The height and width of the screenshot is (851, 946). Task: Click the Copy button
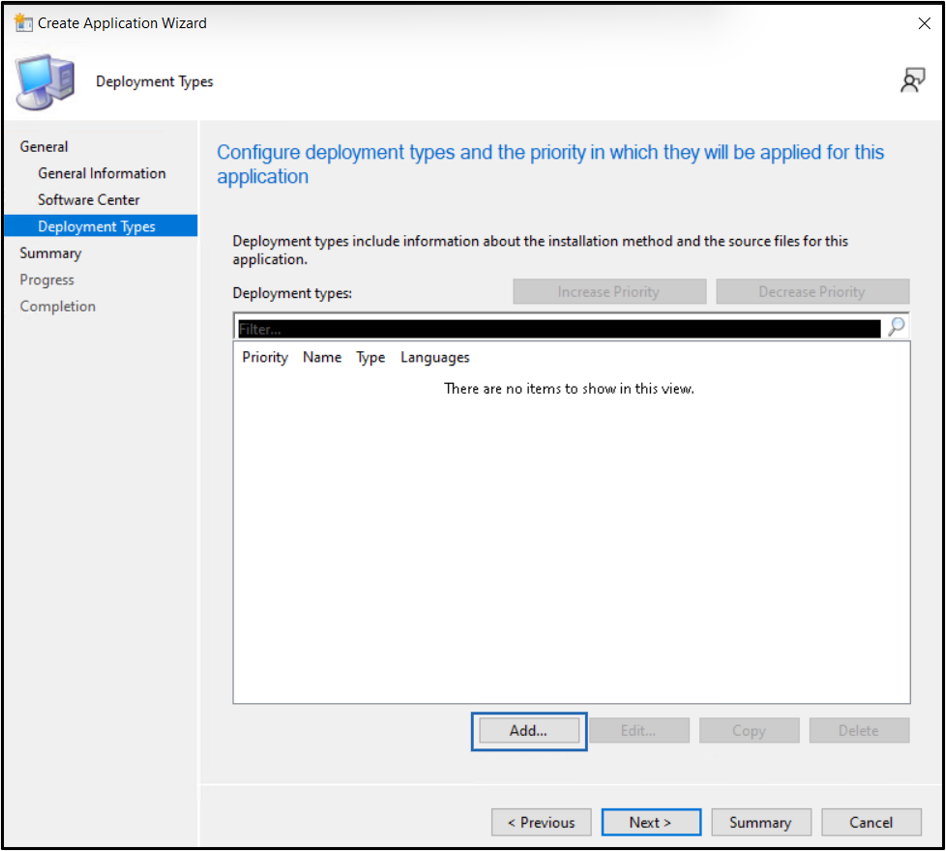pyautogui.click(x=749, y=731)
